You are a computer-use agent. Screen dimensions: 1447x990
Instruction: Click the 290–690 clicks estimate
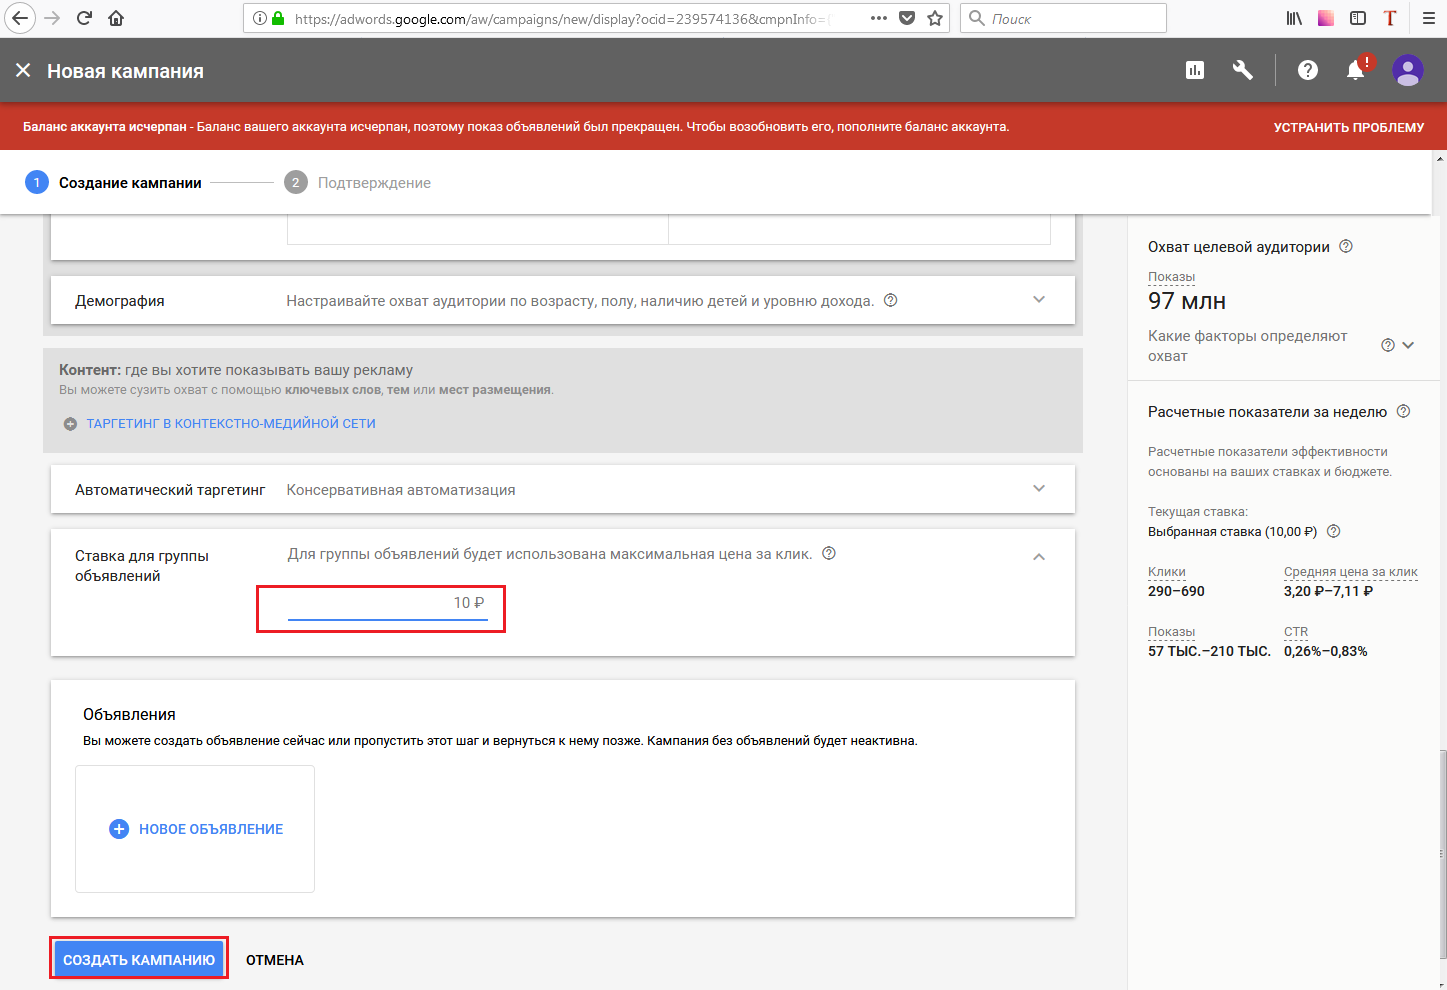pyautogui.click(x=1176, y=591)
